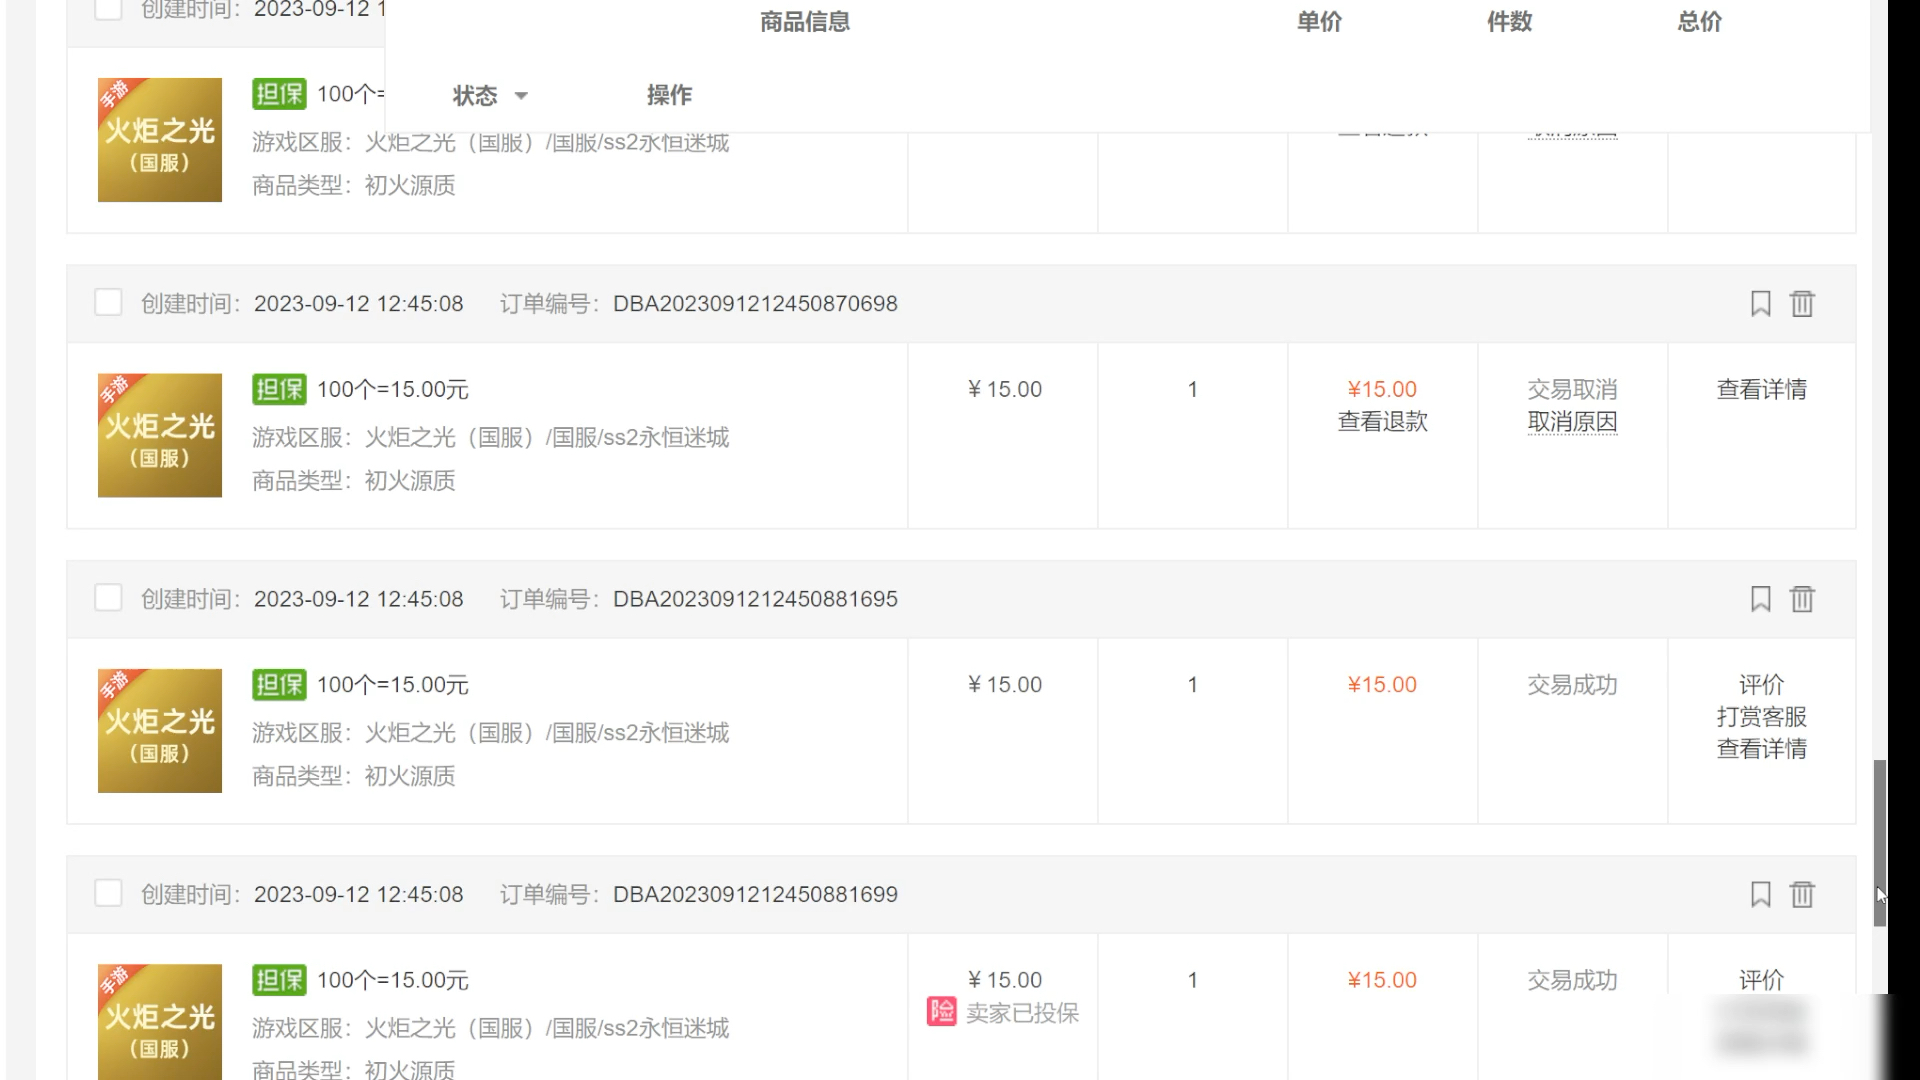
Task: Click the page vertical scrollbar thumb
Action: point(1880,843)
